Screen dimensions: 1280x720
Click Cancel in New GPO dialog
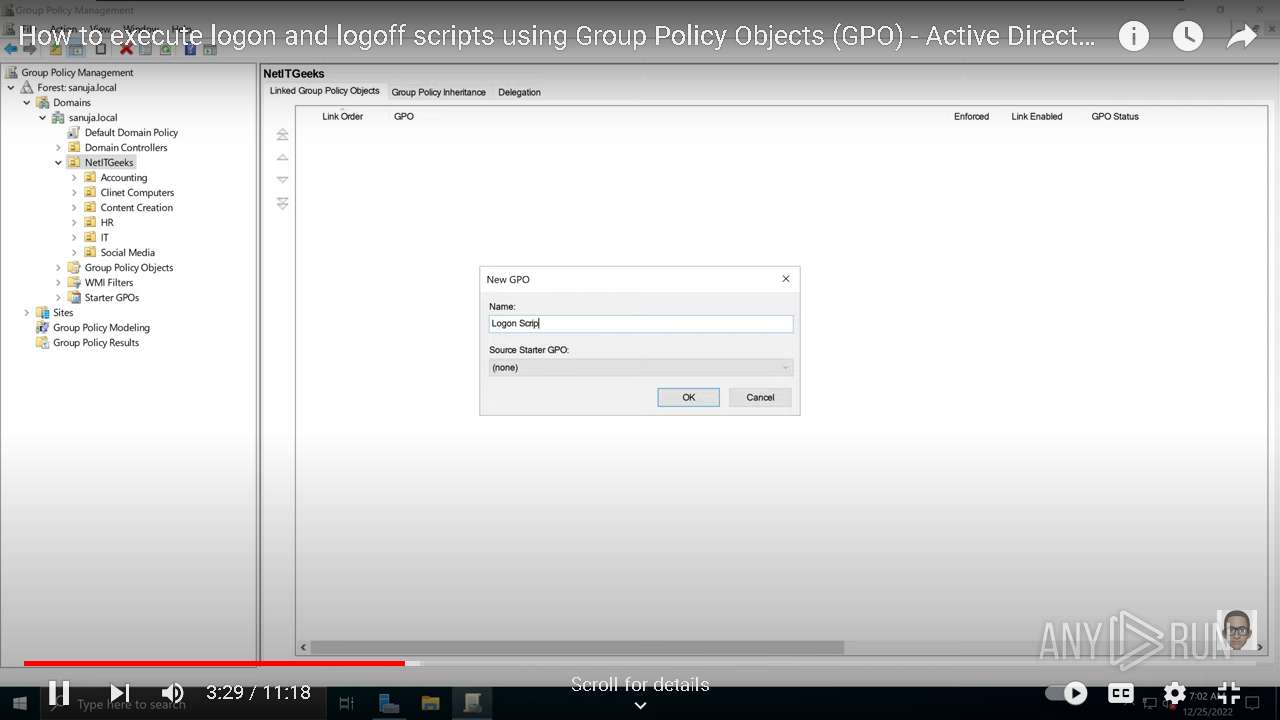760,397
